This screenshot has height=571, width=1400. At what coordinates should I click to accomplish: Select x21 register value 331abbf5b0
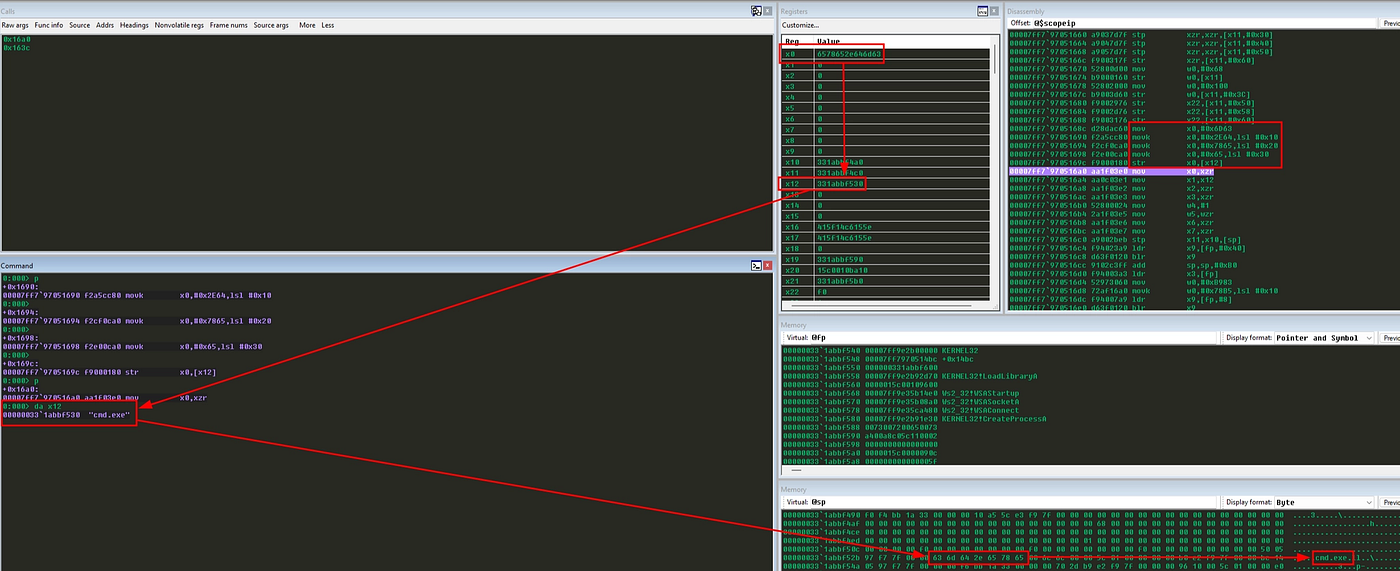coord(840,281)
